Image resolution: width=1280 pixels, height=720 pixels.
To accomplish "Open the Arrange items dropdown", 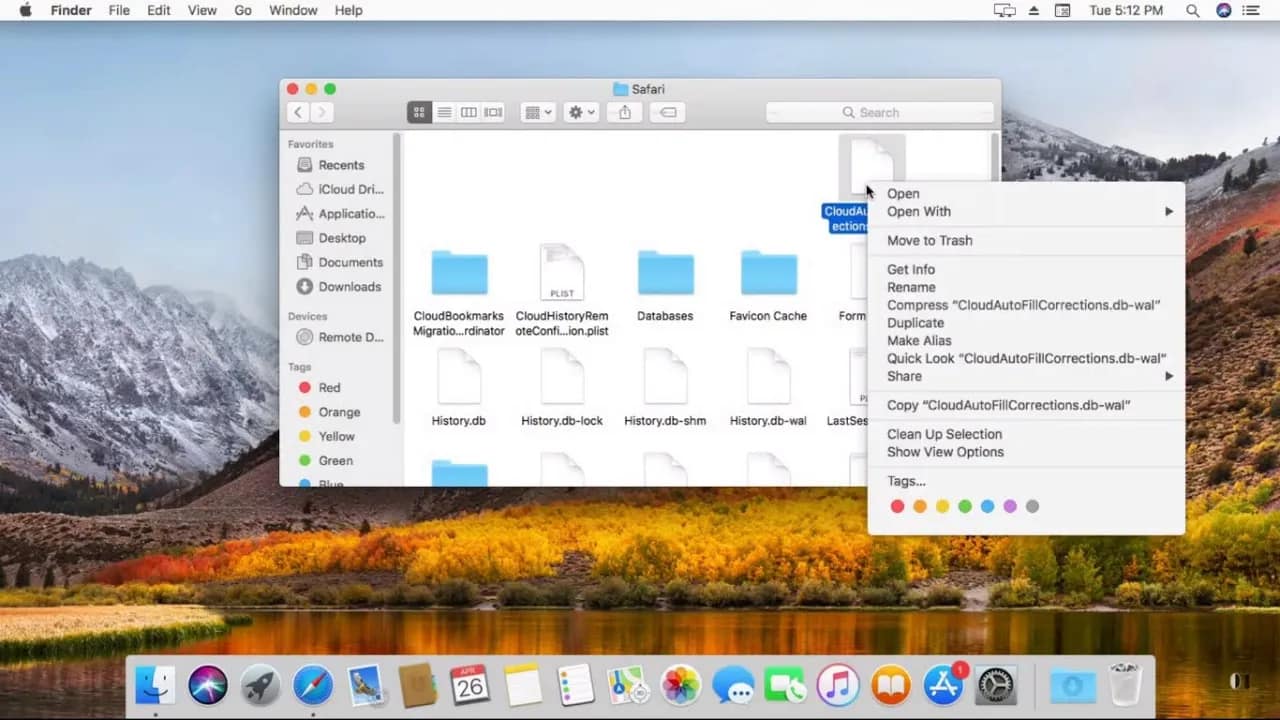I will 537,113.
